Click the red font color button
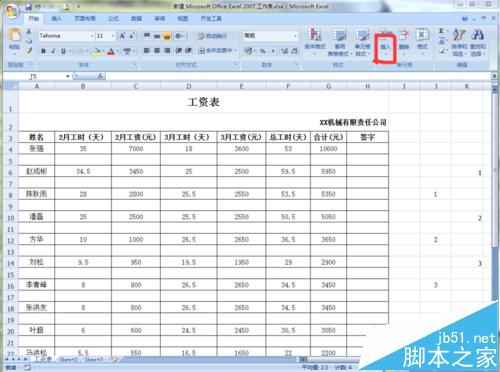Screen dimensions: 500x372 click(111, 51)
